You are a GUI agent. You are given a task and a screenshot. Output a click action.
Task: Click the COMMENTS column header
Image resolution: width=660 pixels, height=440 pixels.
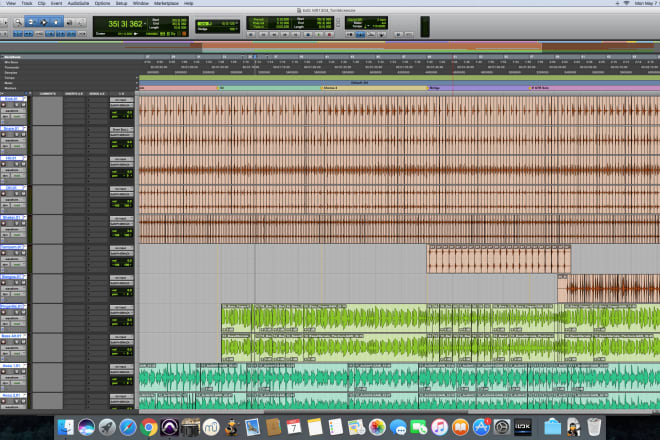pyautogui.click(x=48, y=93)
